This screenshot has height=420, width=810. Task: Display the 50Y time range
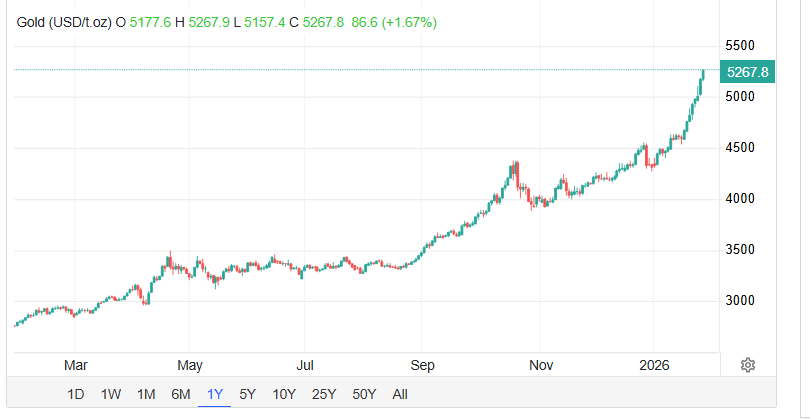(x=364, y=394)
